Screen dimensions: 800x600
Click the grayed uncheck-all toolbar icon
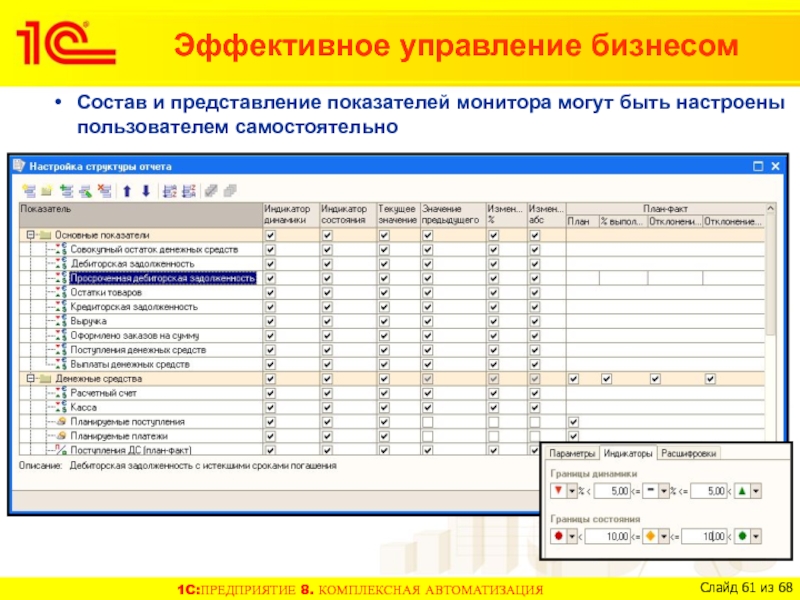coord(230,191)
